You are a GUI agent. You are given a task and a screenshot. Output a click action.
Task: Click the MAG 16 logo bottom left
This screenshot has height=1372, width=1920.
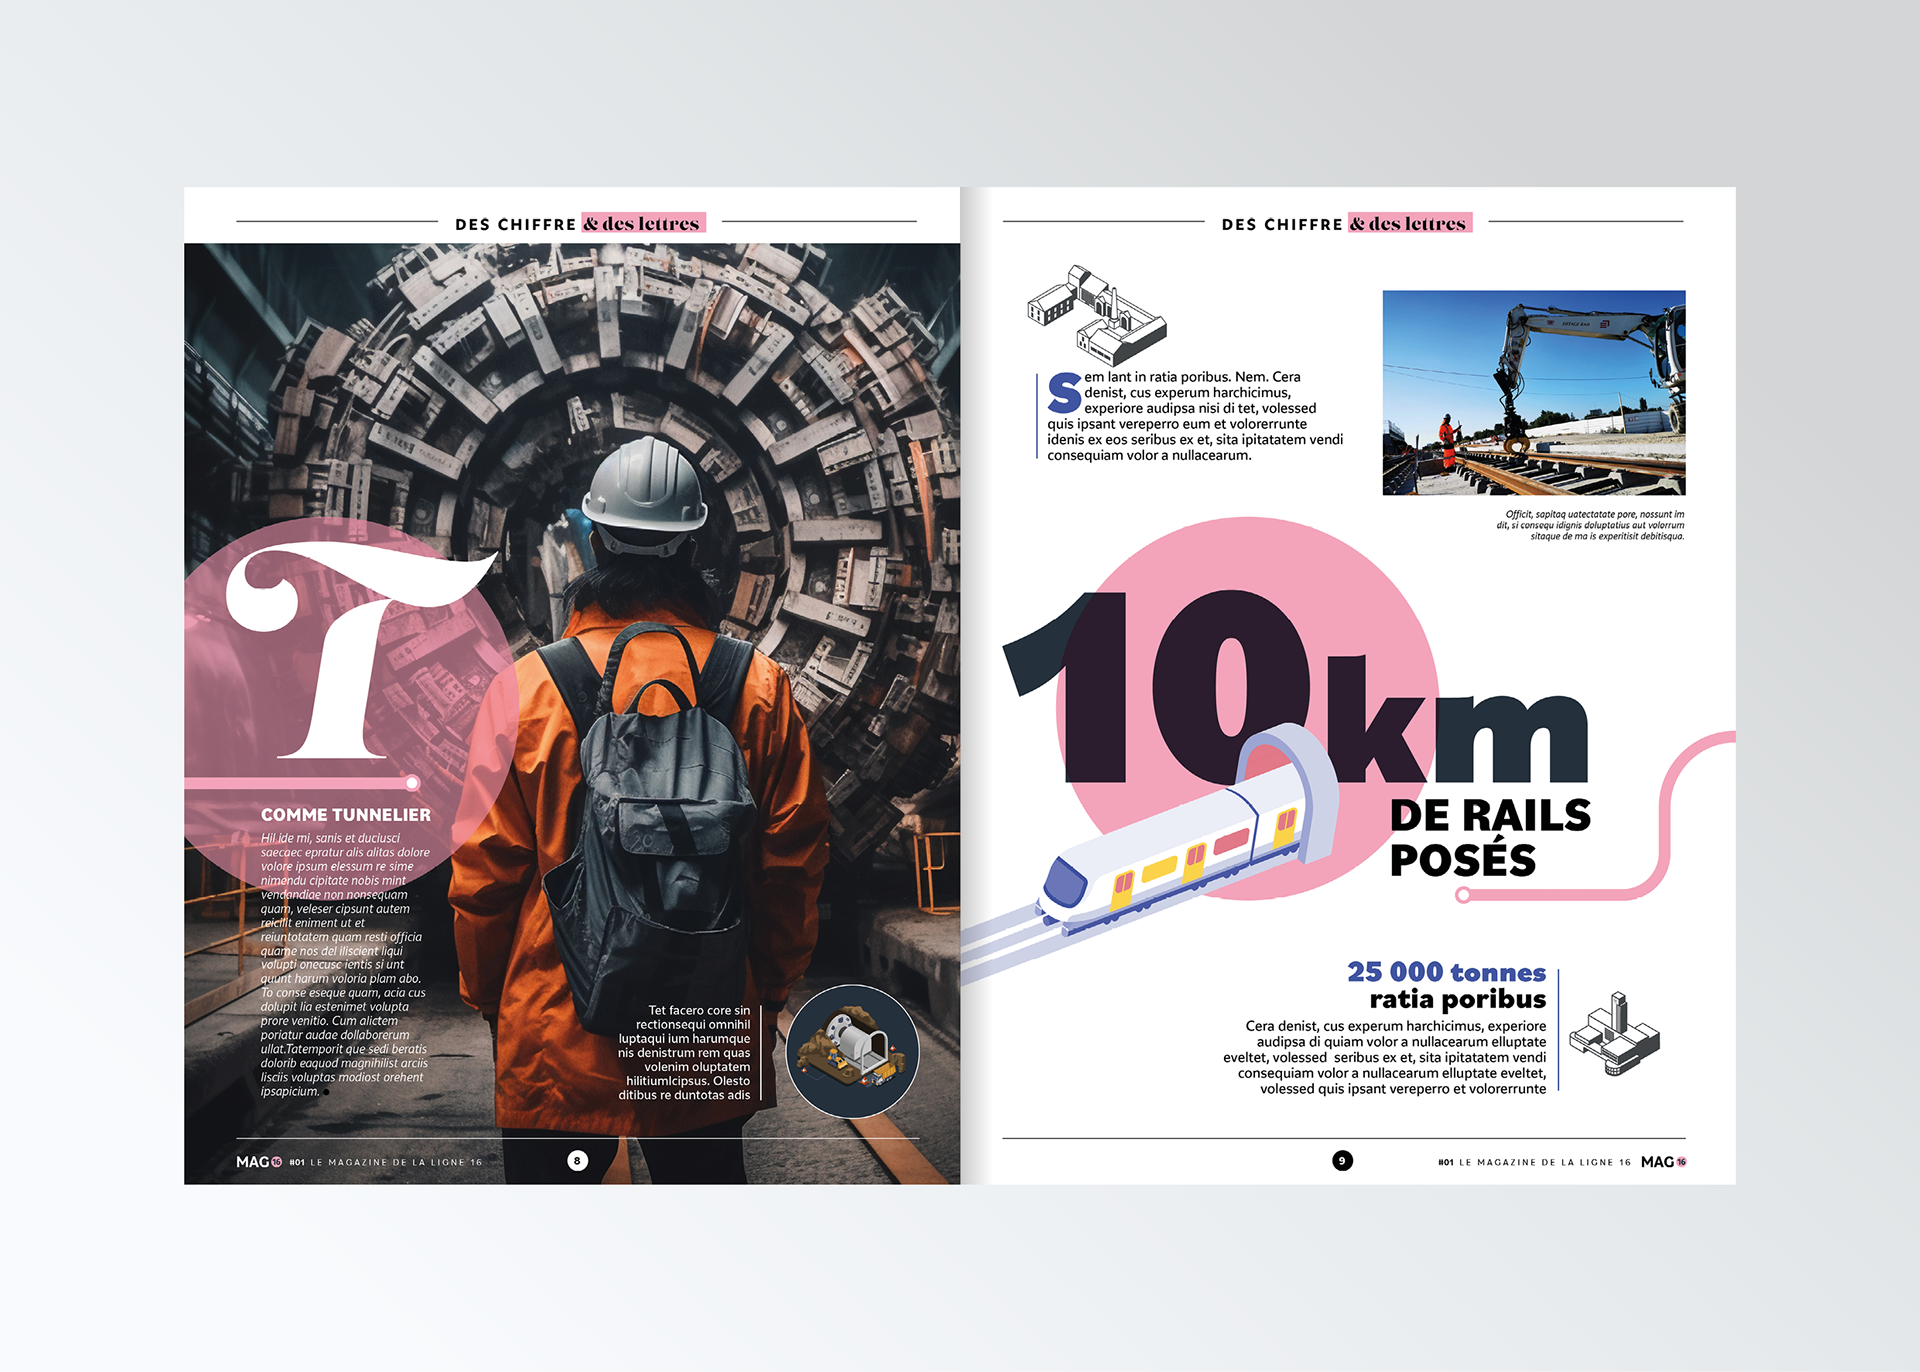coord(259,1161)
